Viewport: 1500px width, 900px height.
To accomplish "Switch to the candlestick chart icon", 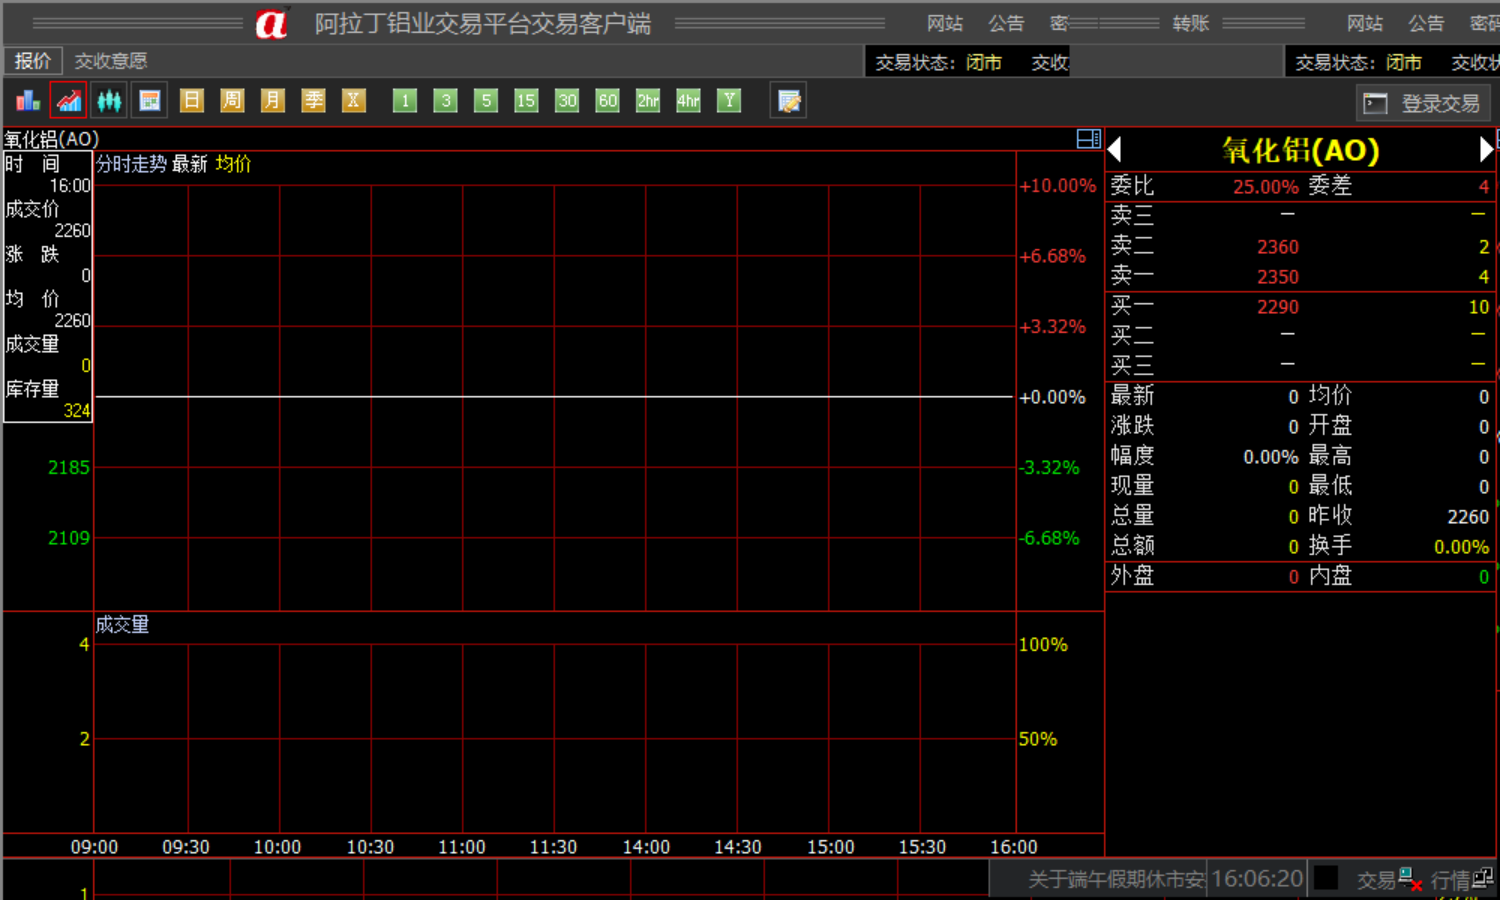I will coord(109,101).
